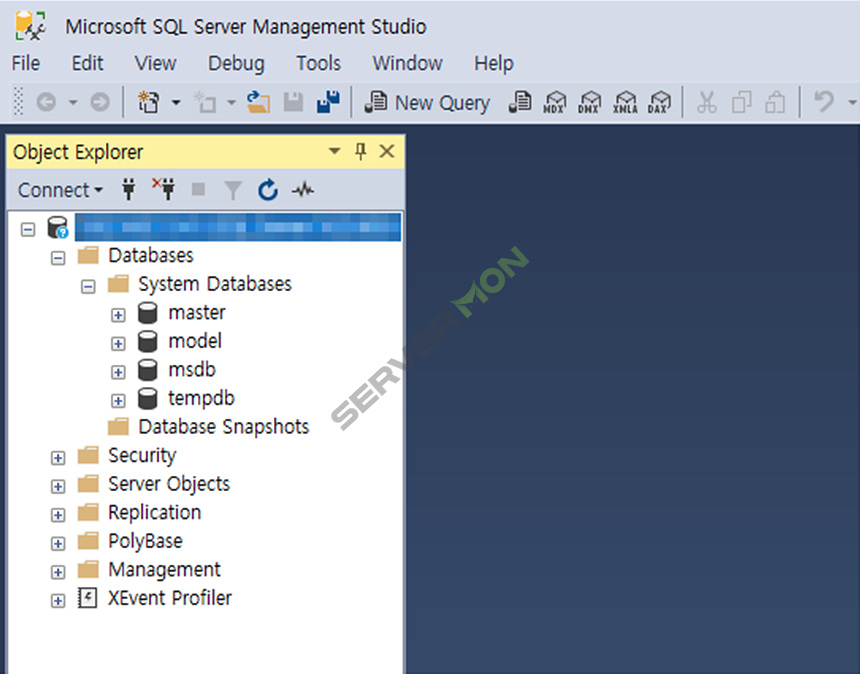Expand the Replication folder
Image resolution: width=860 pixels, height=674 pixels.
pyautogui.click(x=58, y=514)
